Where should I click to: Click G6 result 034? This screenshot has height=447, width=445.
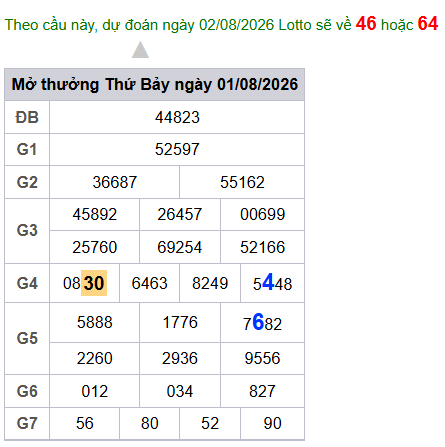coord(180,391)
